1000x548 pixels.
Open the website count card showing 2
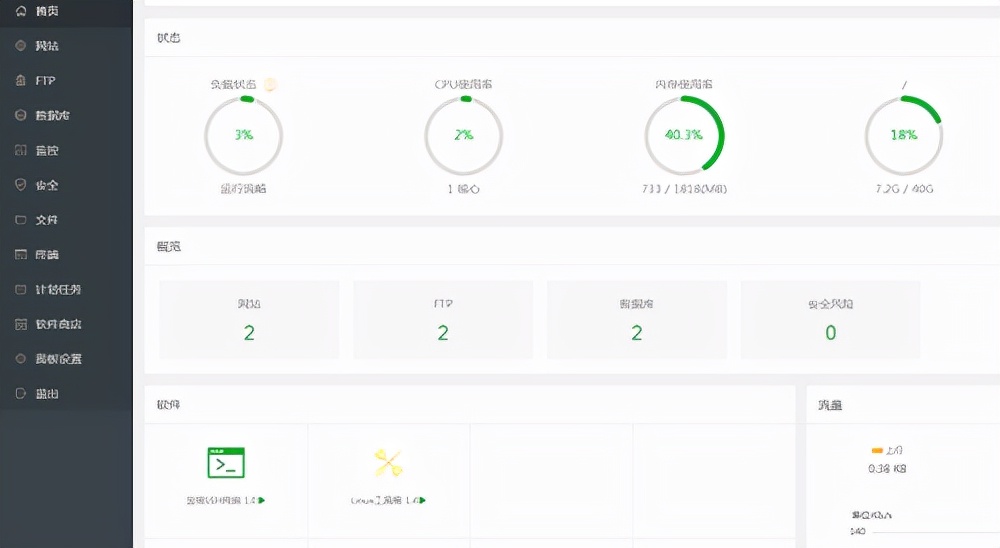click(x=249, y=319)
